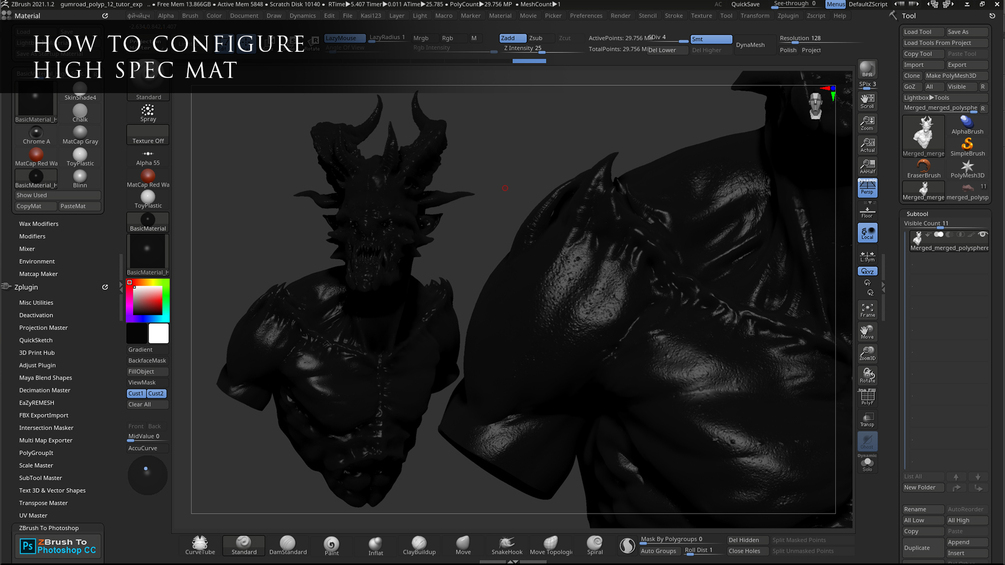This screenshot has height=565, width=1005.
Task: Open the Stroke menu
Action: (x=674, y=16)
